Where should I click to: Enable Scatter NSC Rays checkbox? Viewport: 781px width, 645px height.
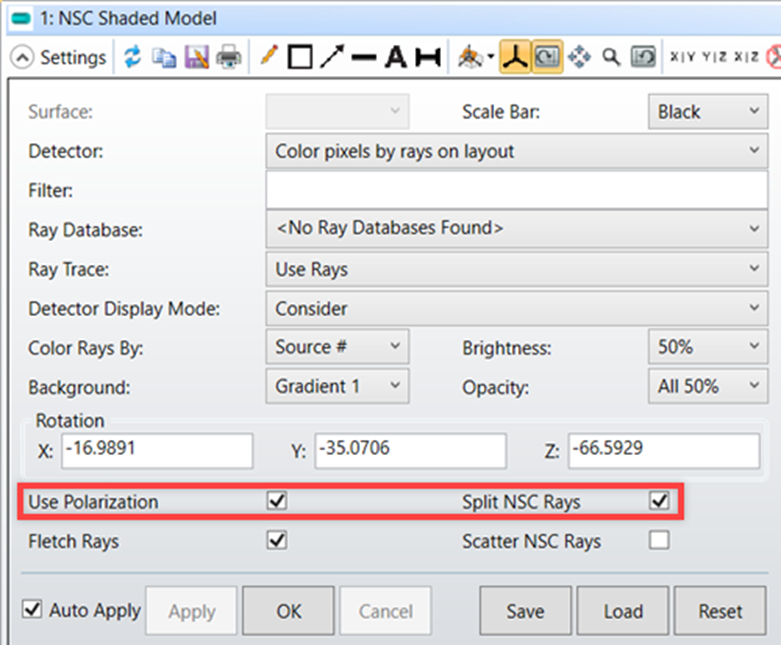tap(659, 541)
